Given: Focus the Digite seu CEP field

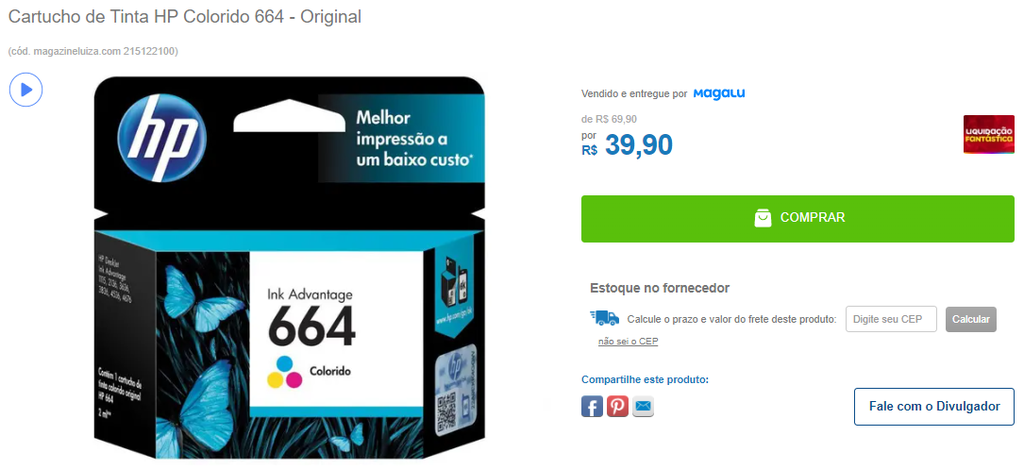Looking at the screenshot, I should tap(891, 319).
